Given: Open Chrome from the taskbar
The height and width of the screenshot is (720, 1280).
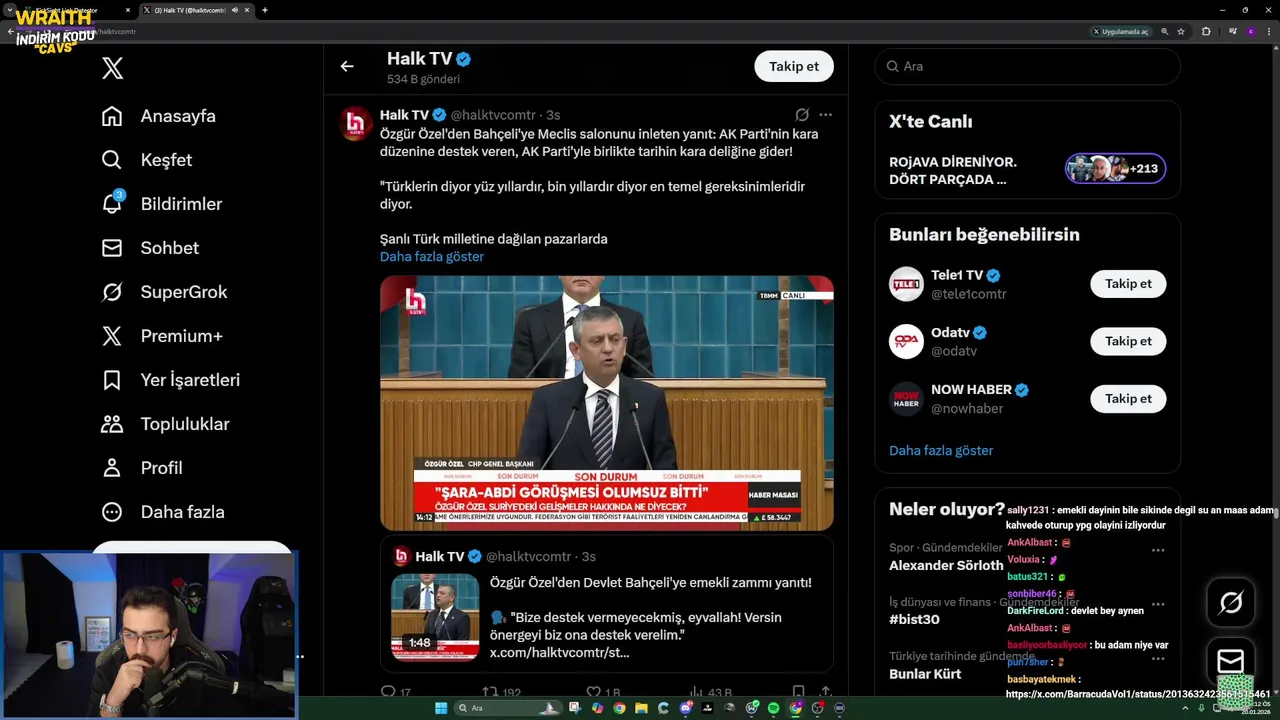Looking at the screenshot, I should click(619, 708).
